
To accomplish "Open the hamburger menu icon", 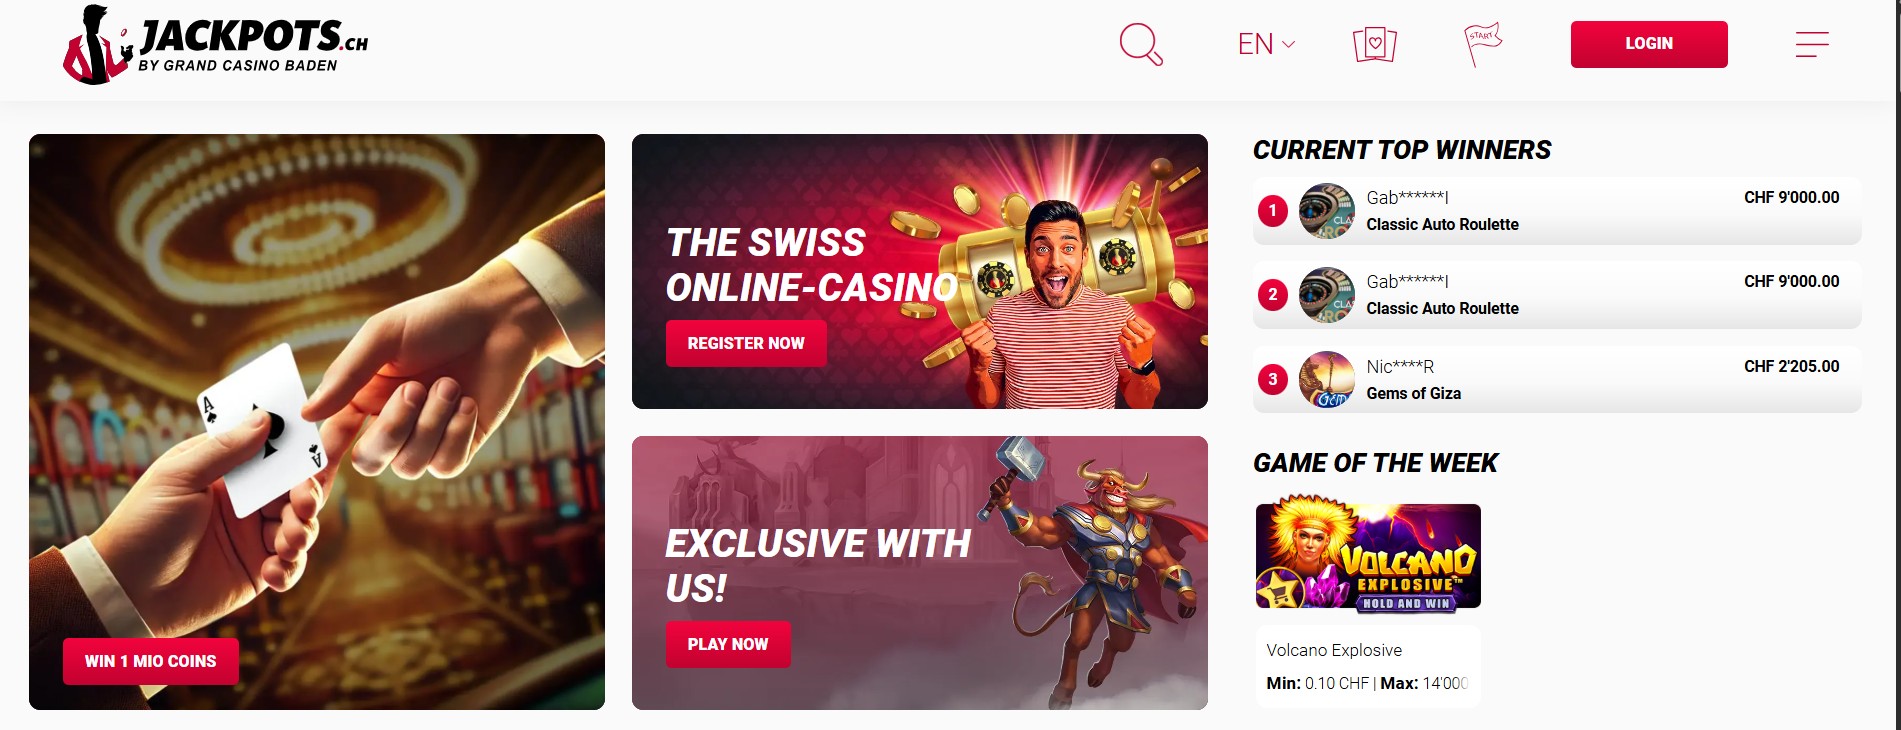I will coord(1812,44).
